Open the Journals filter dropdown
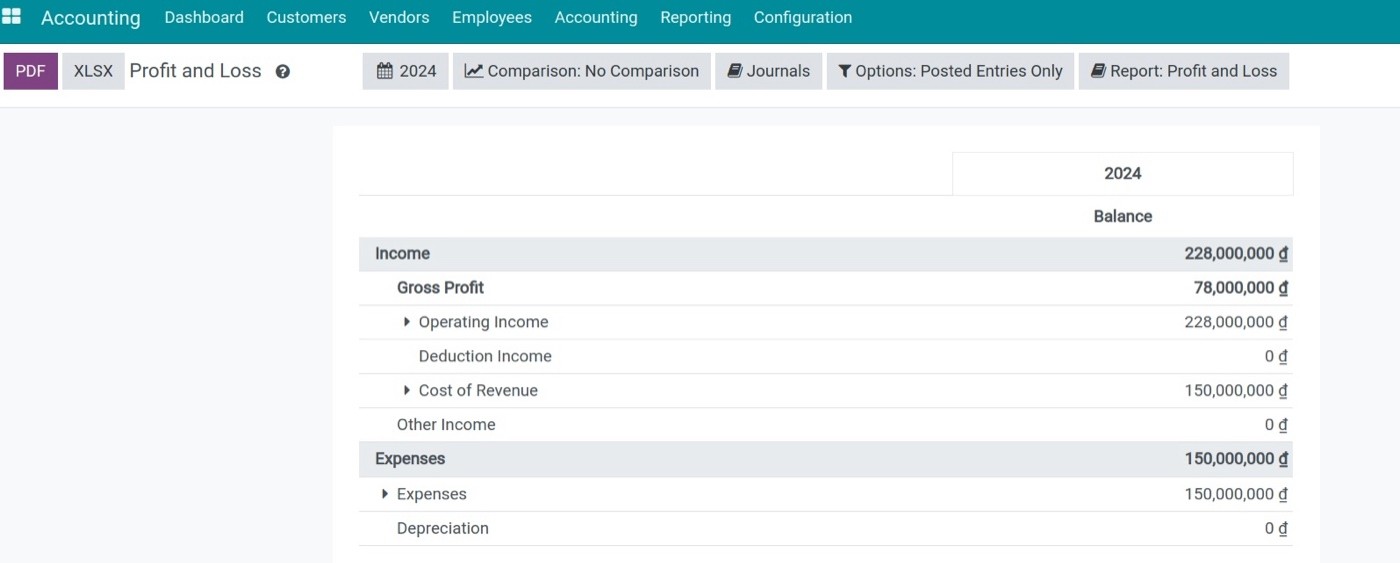The width and height of the screenshot is (1400, 563). coord(768,71)
